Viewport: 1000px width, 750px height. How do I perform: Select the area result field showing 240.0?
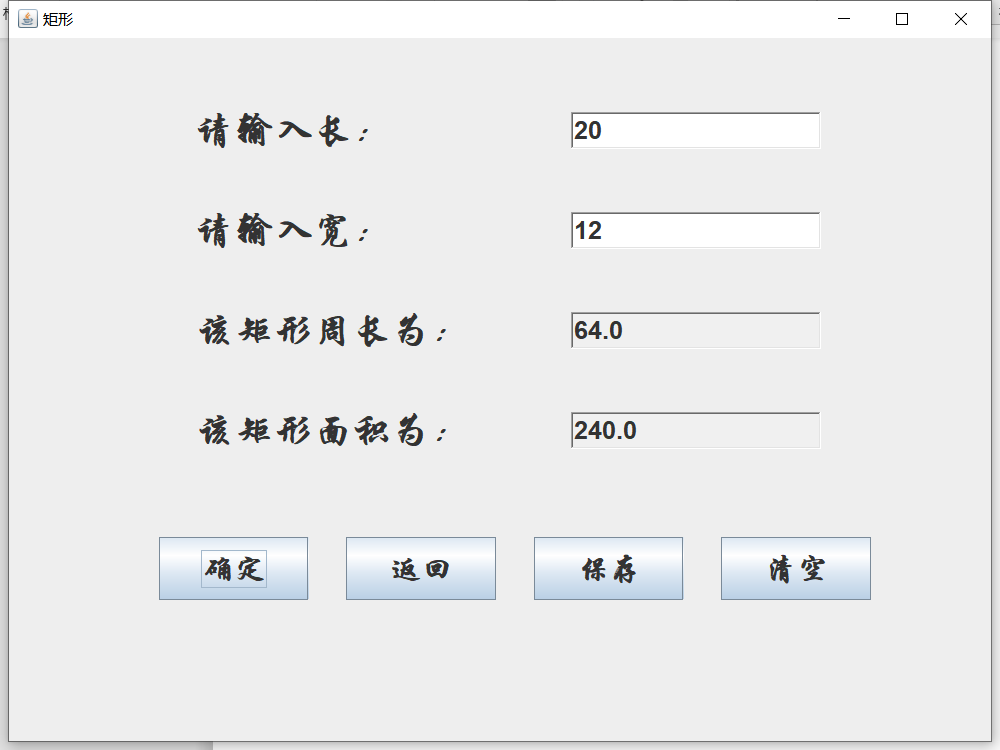[x=695, y=430]
